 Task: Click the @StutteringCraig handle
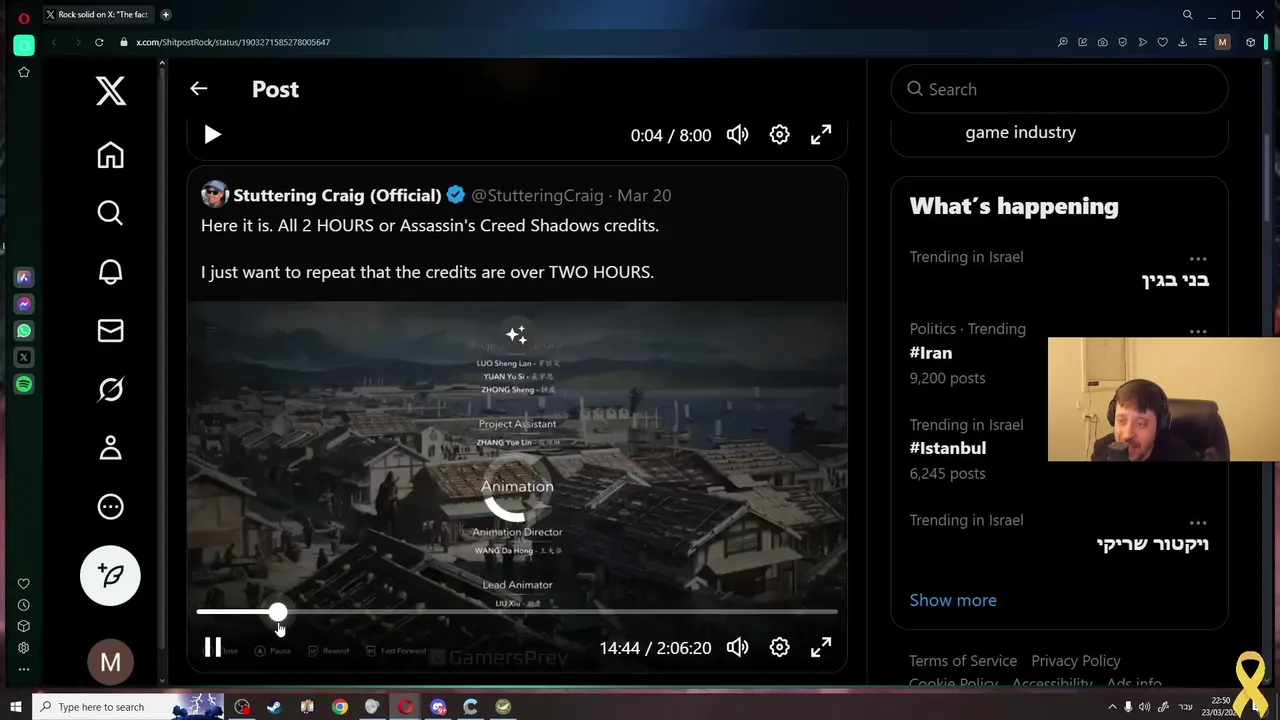tap(537, 195)
